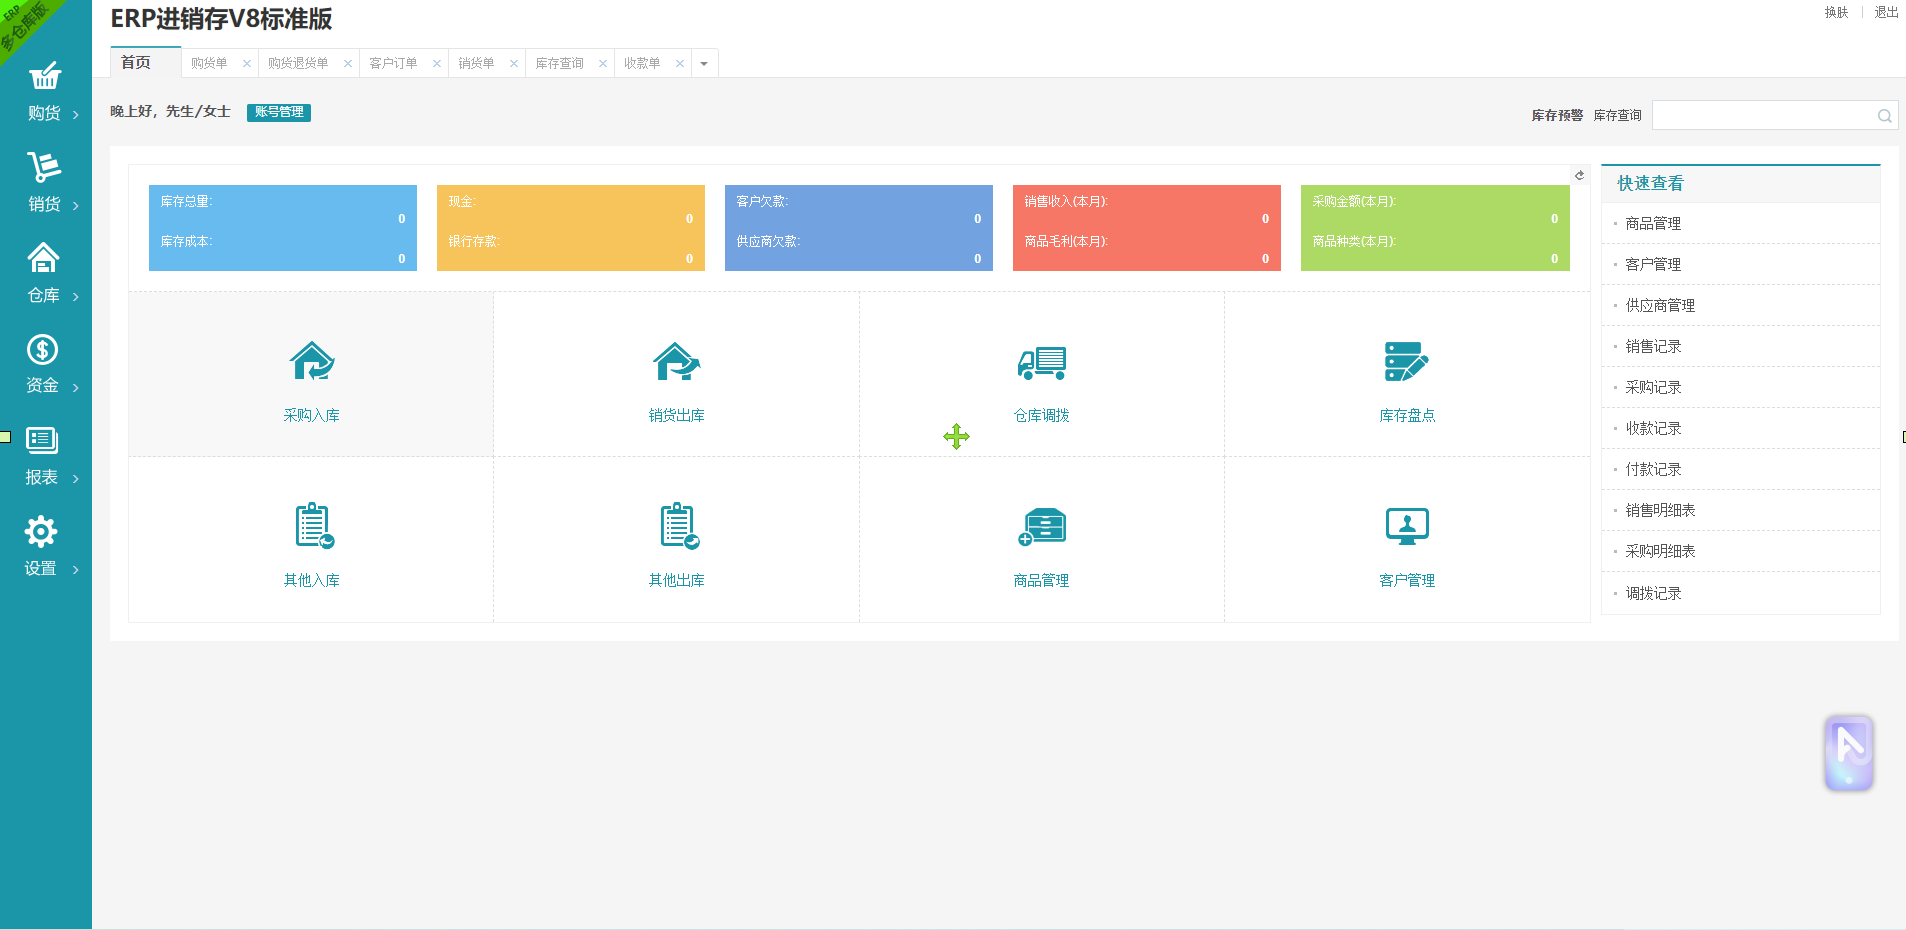Screen dimensions: 1906x930
Task: Expand the 销货 submenu chevron
Action: click(76, 206)
